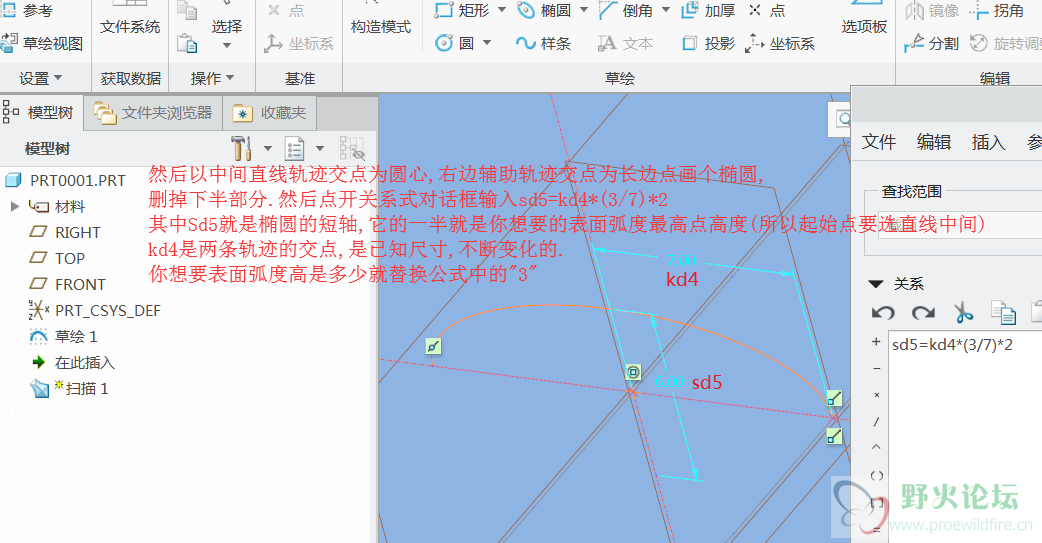Select the Rectangle sketch tool
This screenshot has width=1042, height=543.
[x=461, y=11]
